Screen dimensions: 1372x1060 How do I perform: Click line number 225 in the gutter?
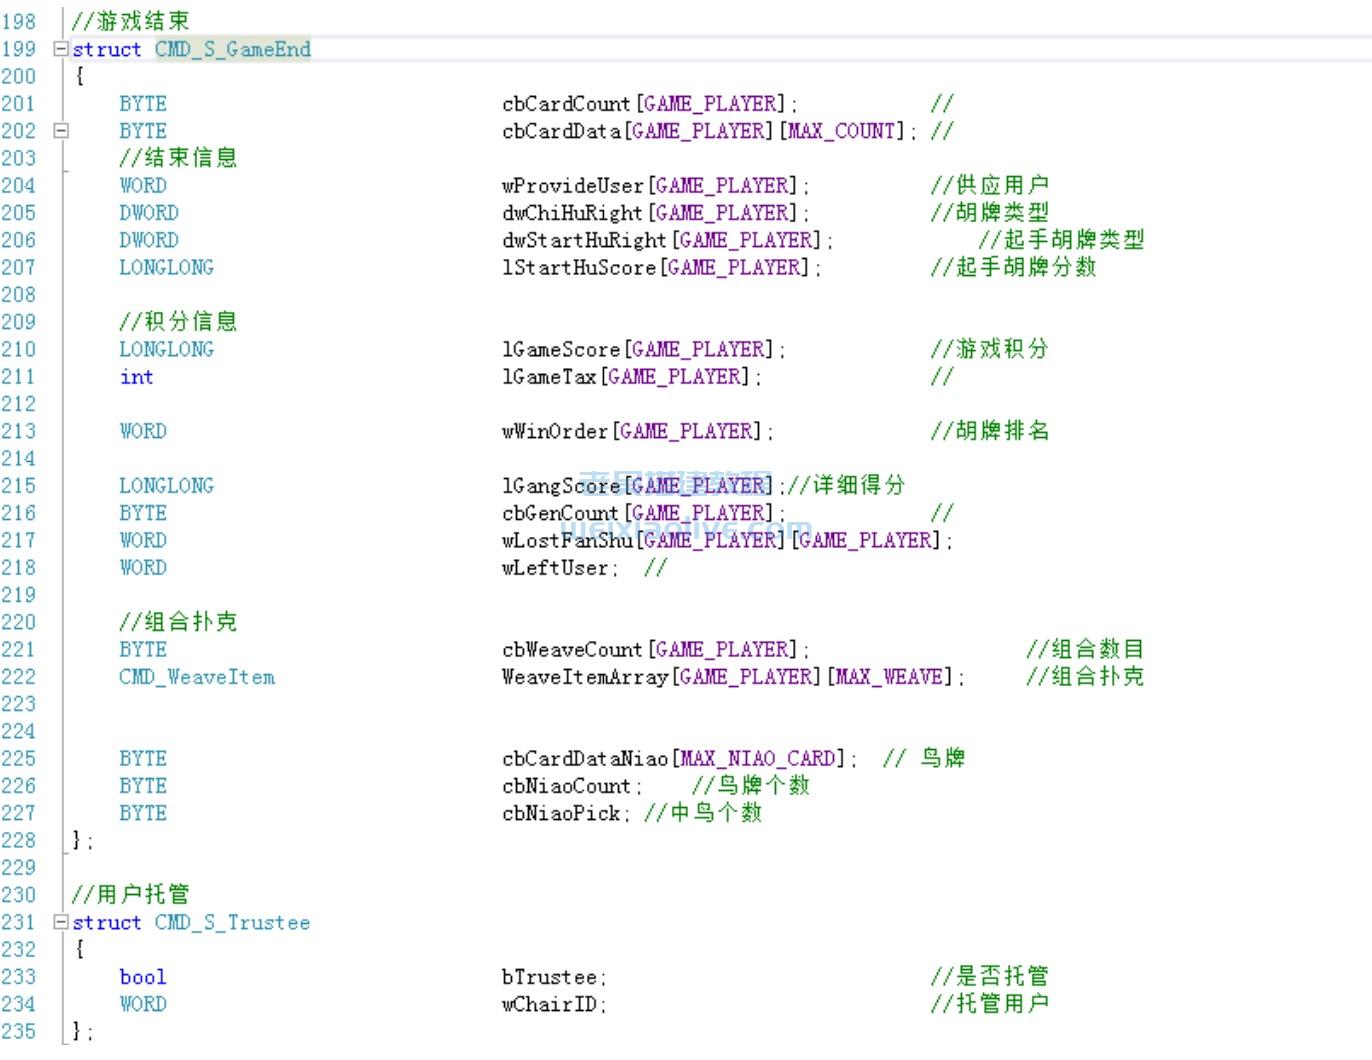coord(18,759)
